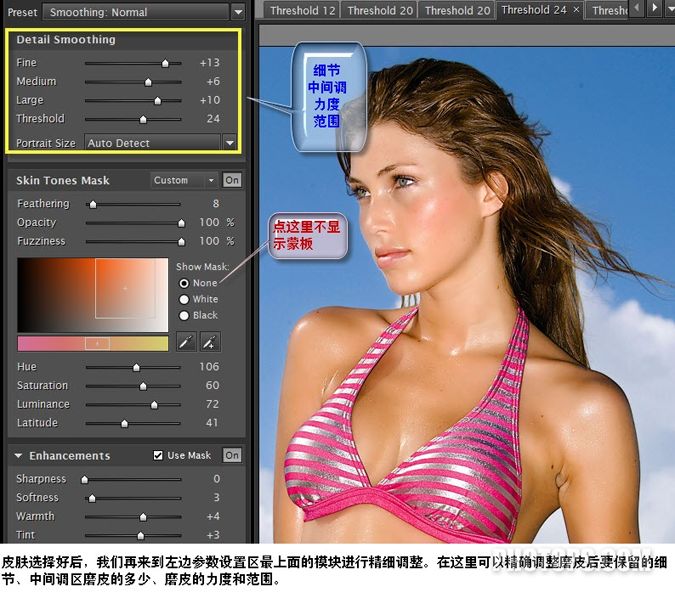Open the Custom skin mask dropdown

[184, 180]
